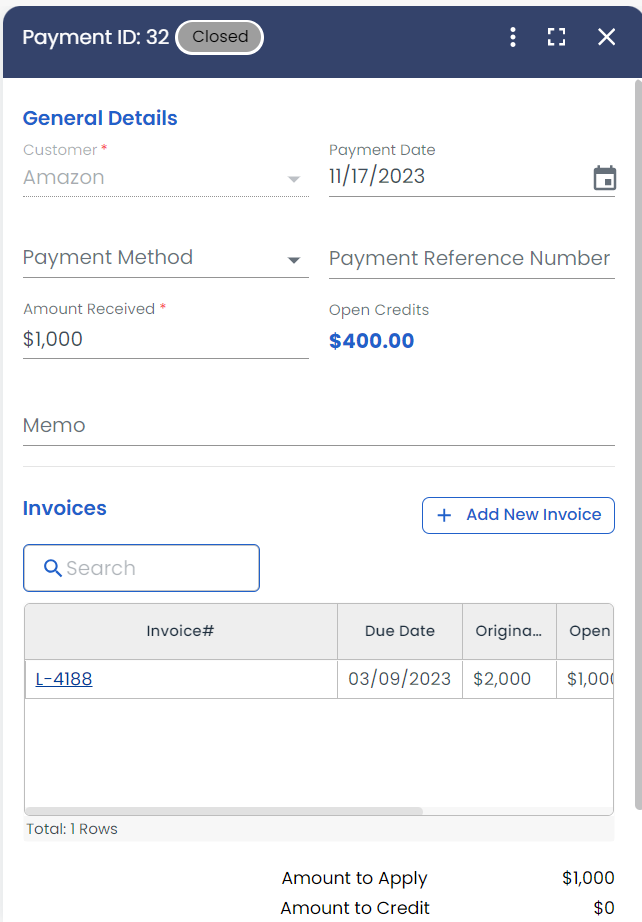Click the Payment Reference Number field
The image size is (642, 922).
(x=470, y=258)
